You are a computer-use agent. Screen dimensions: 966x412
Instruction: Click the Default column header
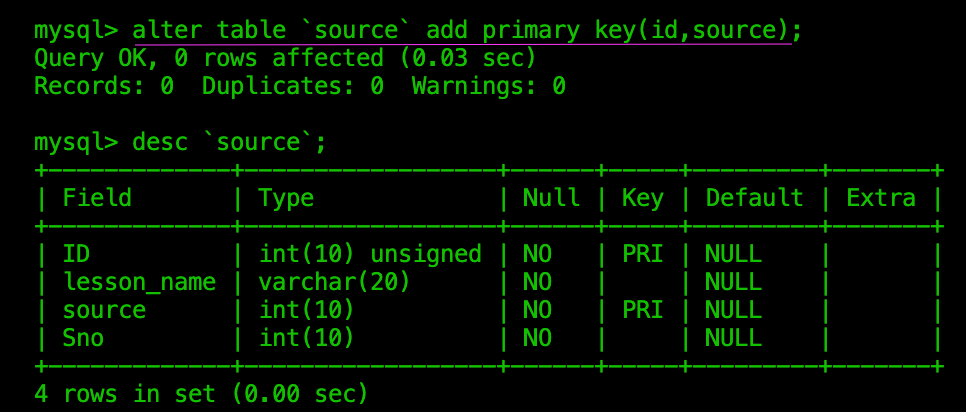click(755, 198)
